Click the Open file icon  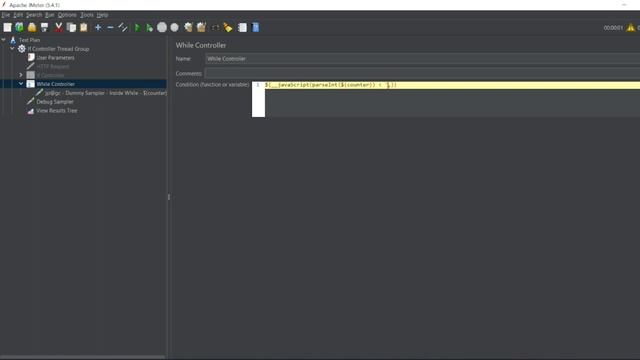[32, 27]
